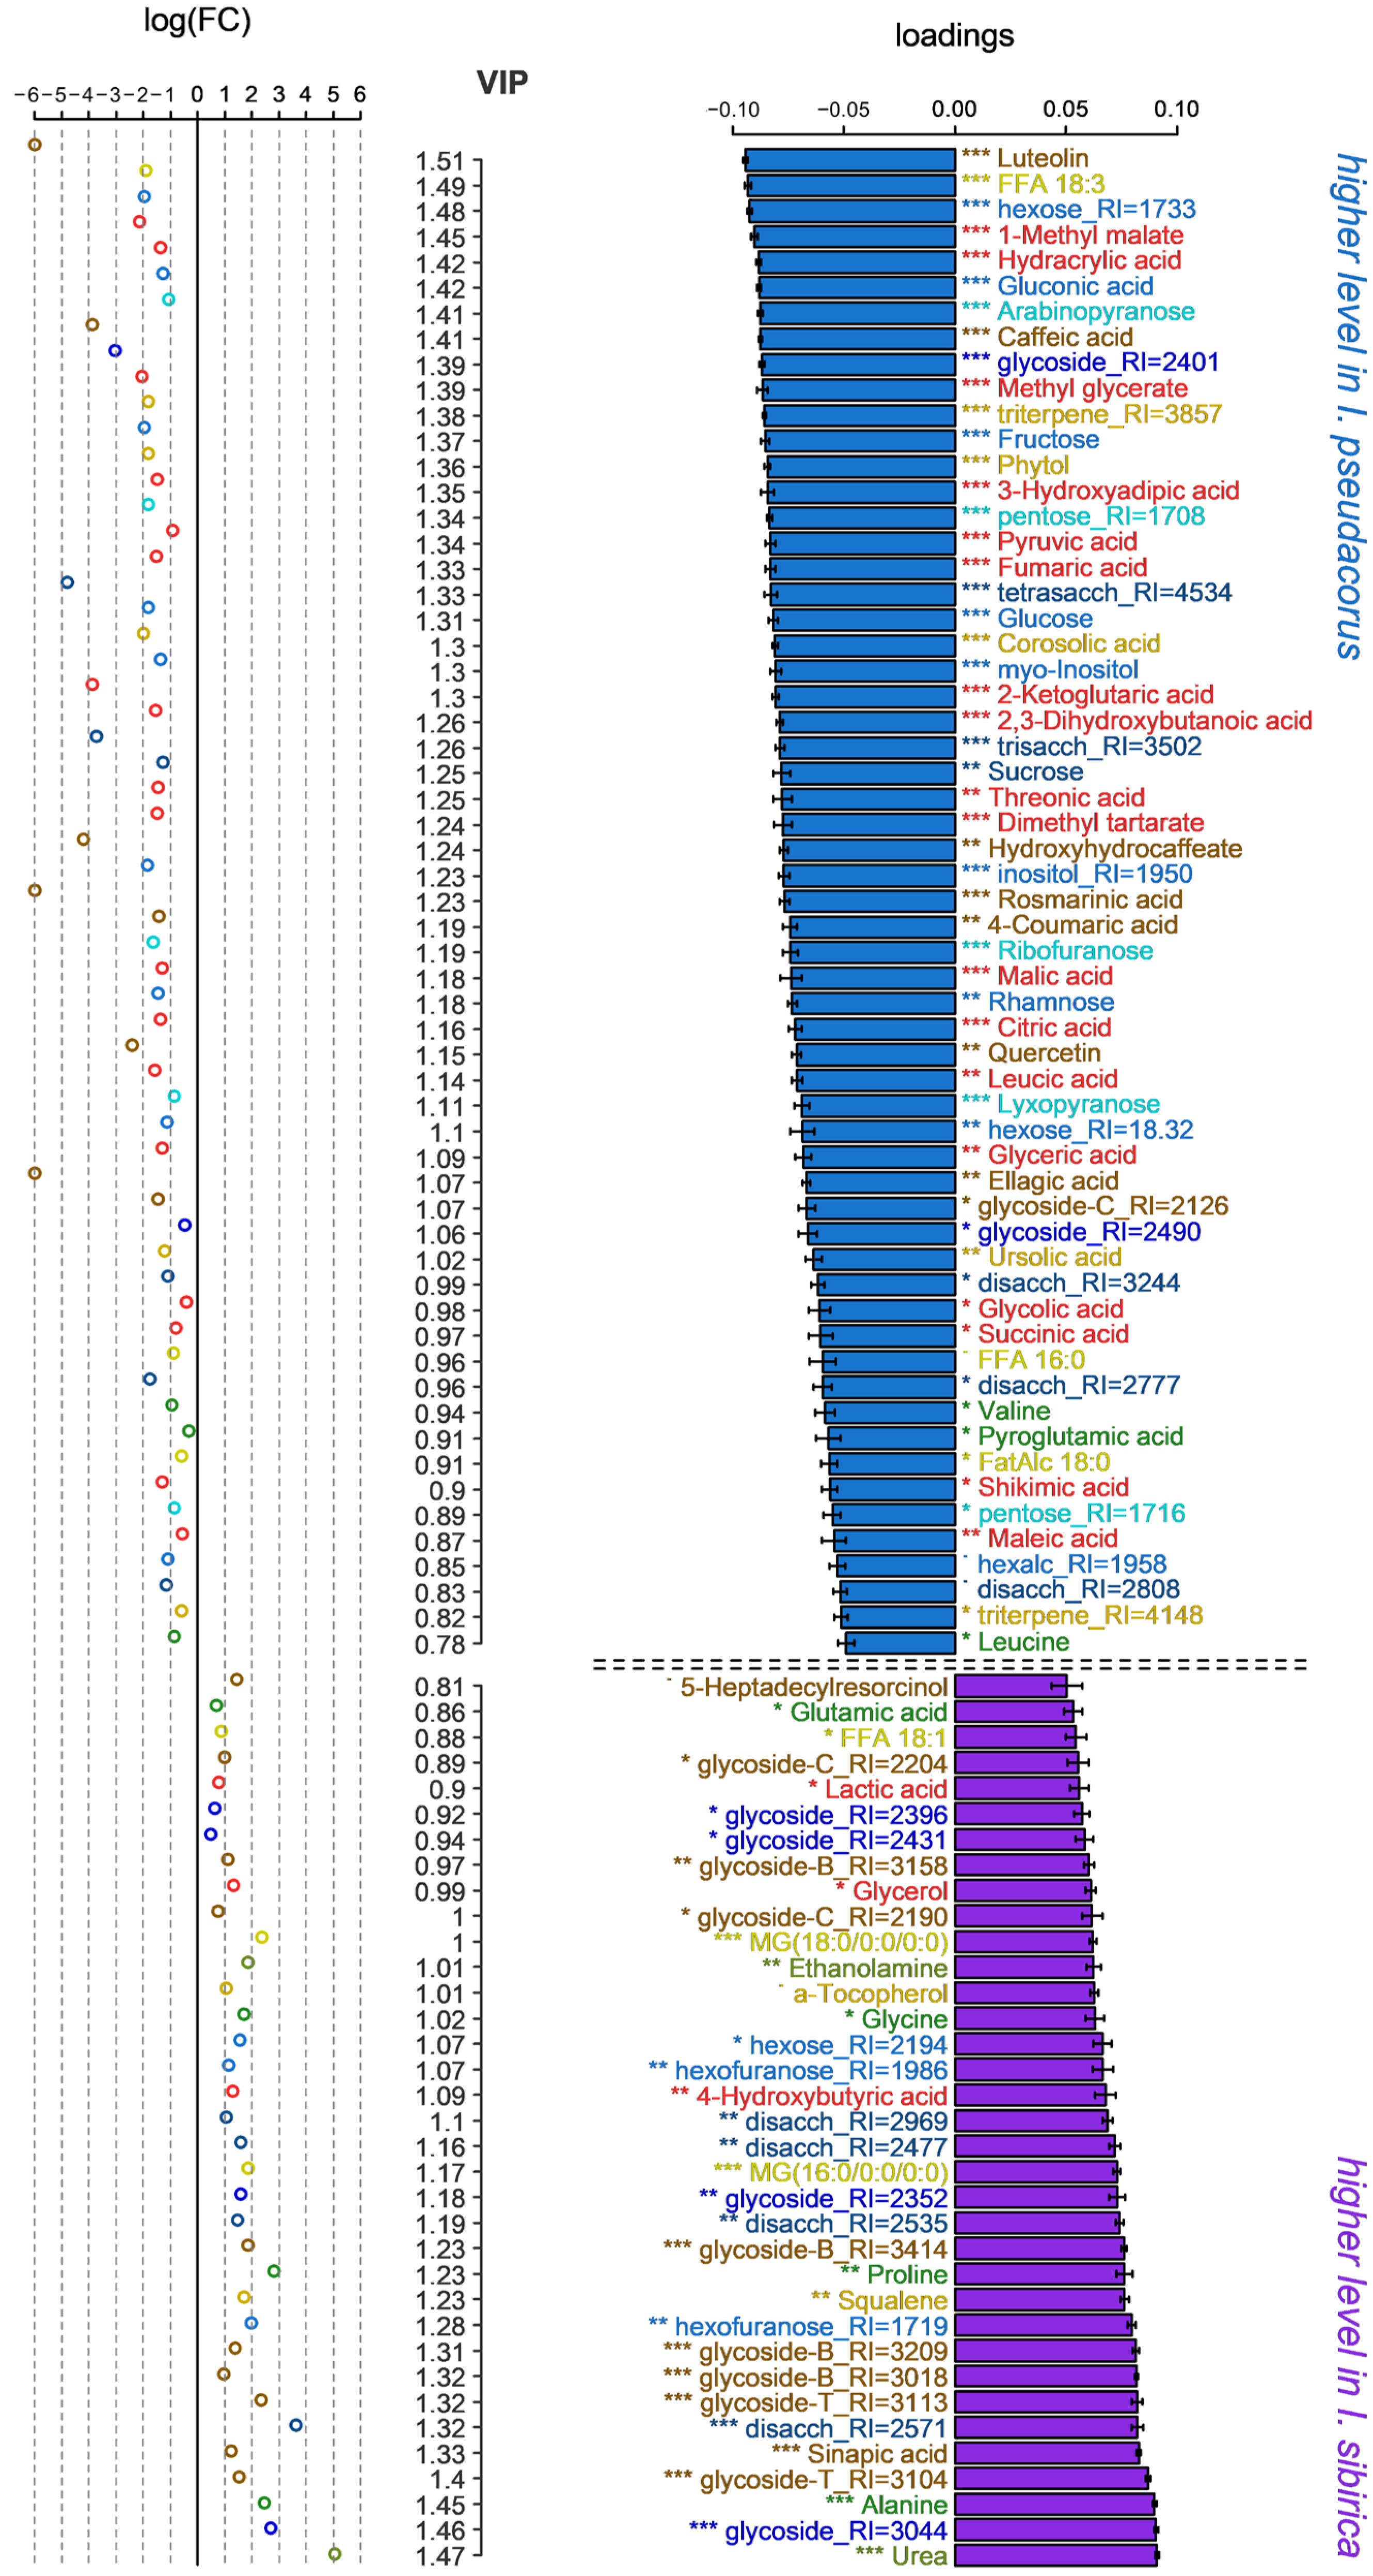The width and height of the screenshot is (1373, 2576).
Task: Select the blue bar for Citric acid
Action: pyautogui.click(x=875, y=1028)
